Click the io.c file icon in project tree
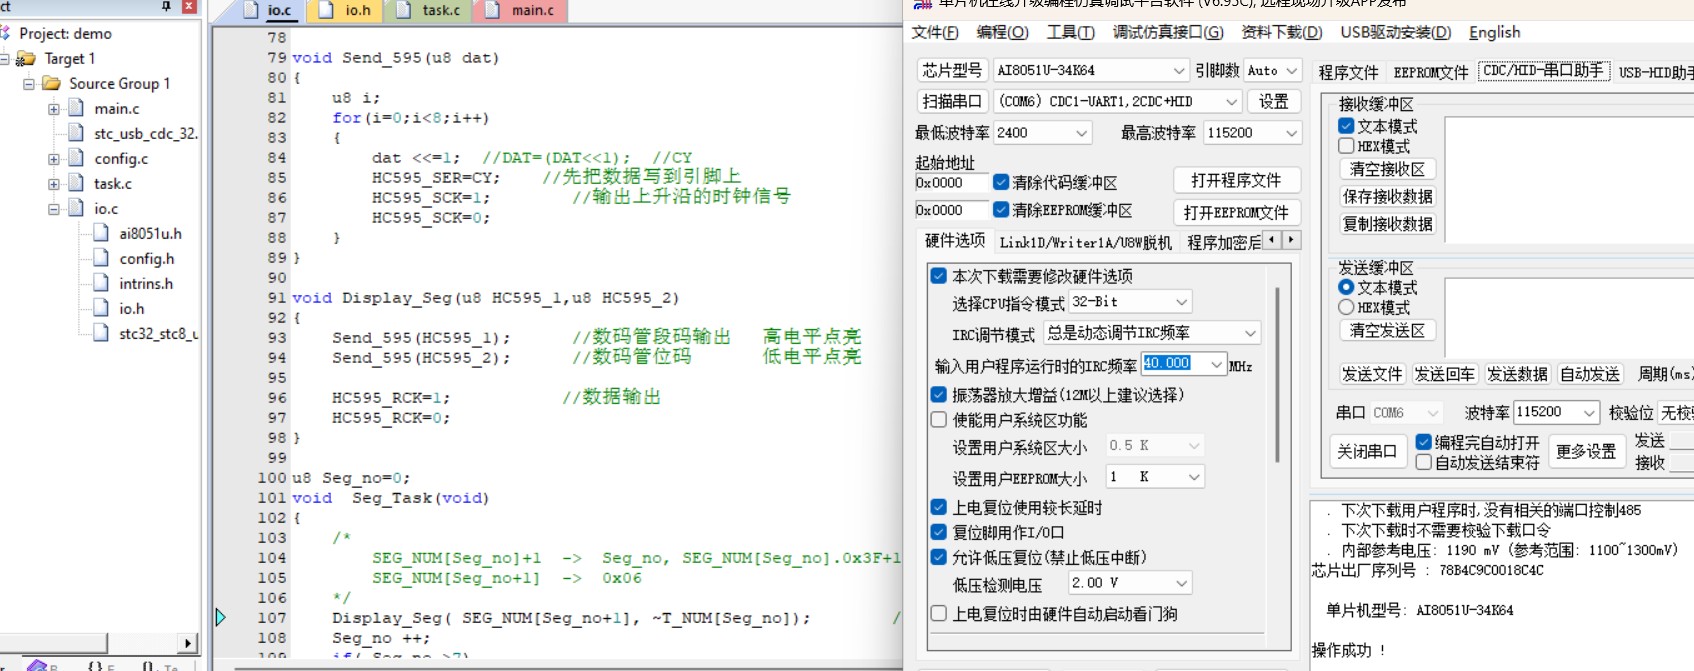The height and width of the screenshot is (671, 1694). [76, 208]
